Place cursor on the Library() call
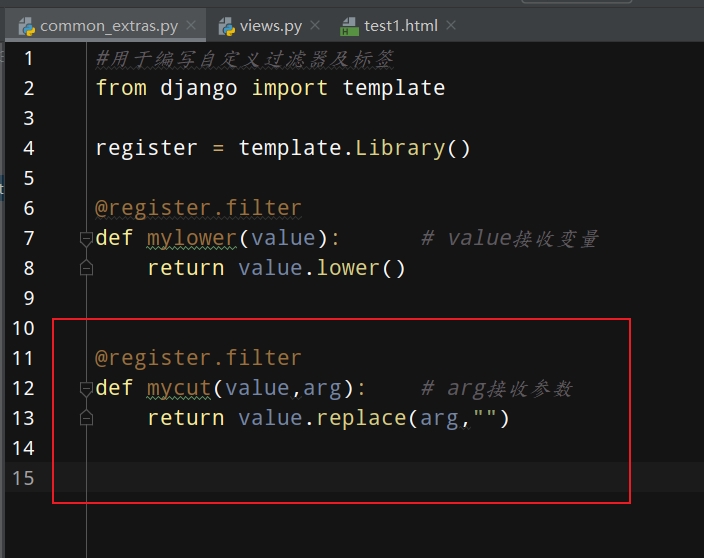 coord(400,148)
